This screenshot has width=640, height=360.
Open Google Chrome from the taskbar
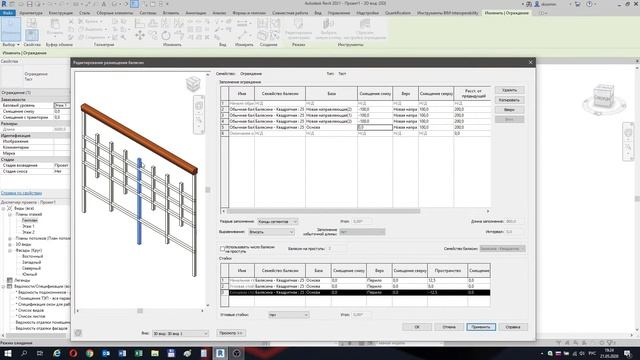coord(89,353)
